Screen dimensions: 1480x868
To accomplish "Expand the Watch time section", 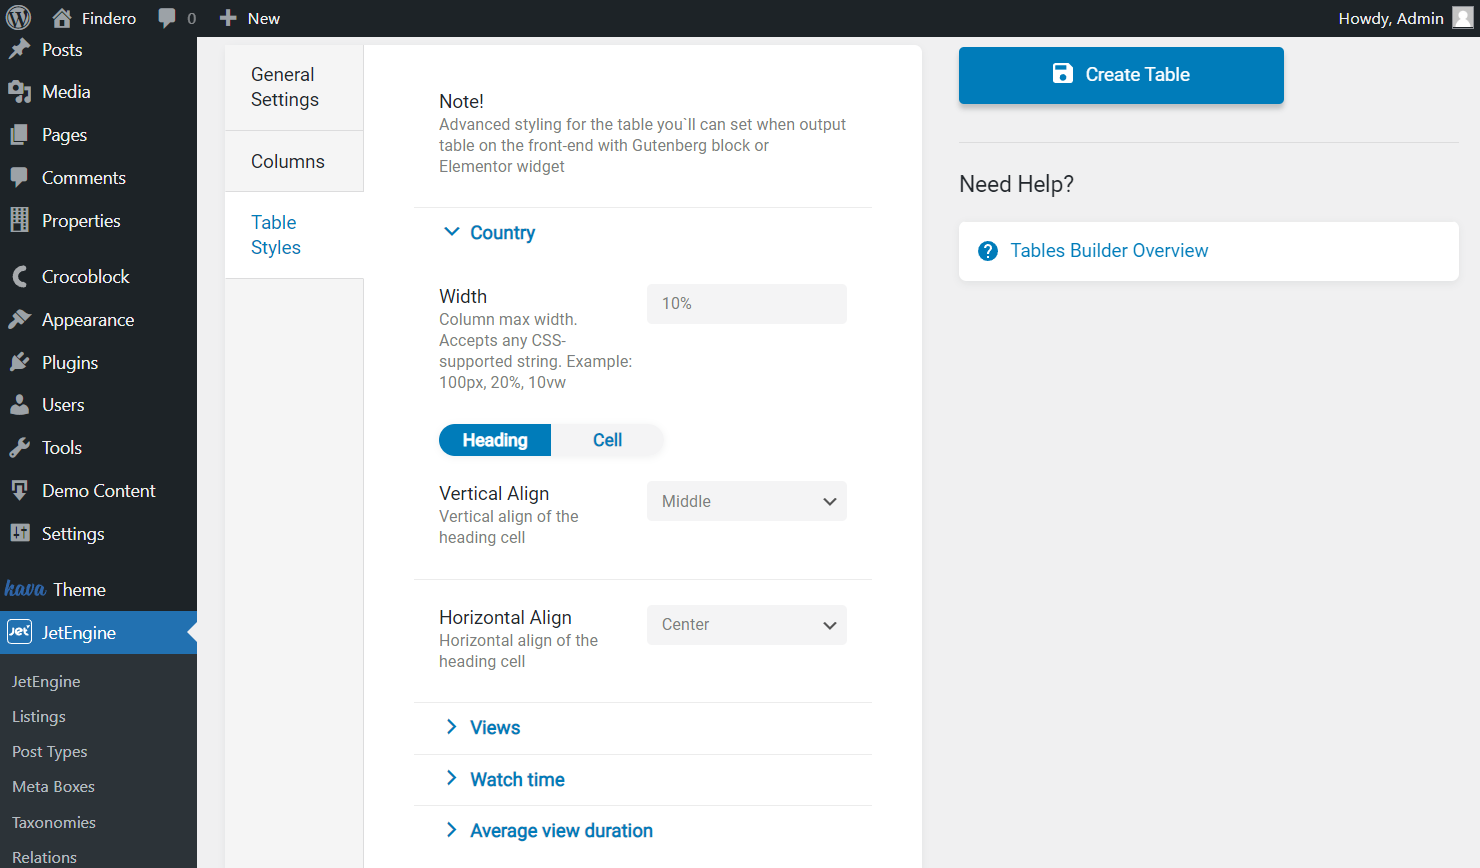I will 517,780.
